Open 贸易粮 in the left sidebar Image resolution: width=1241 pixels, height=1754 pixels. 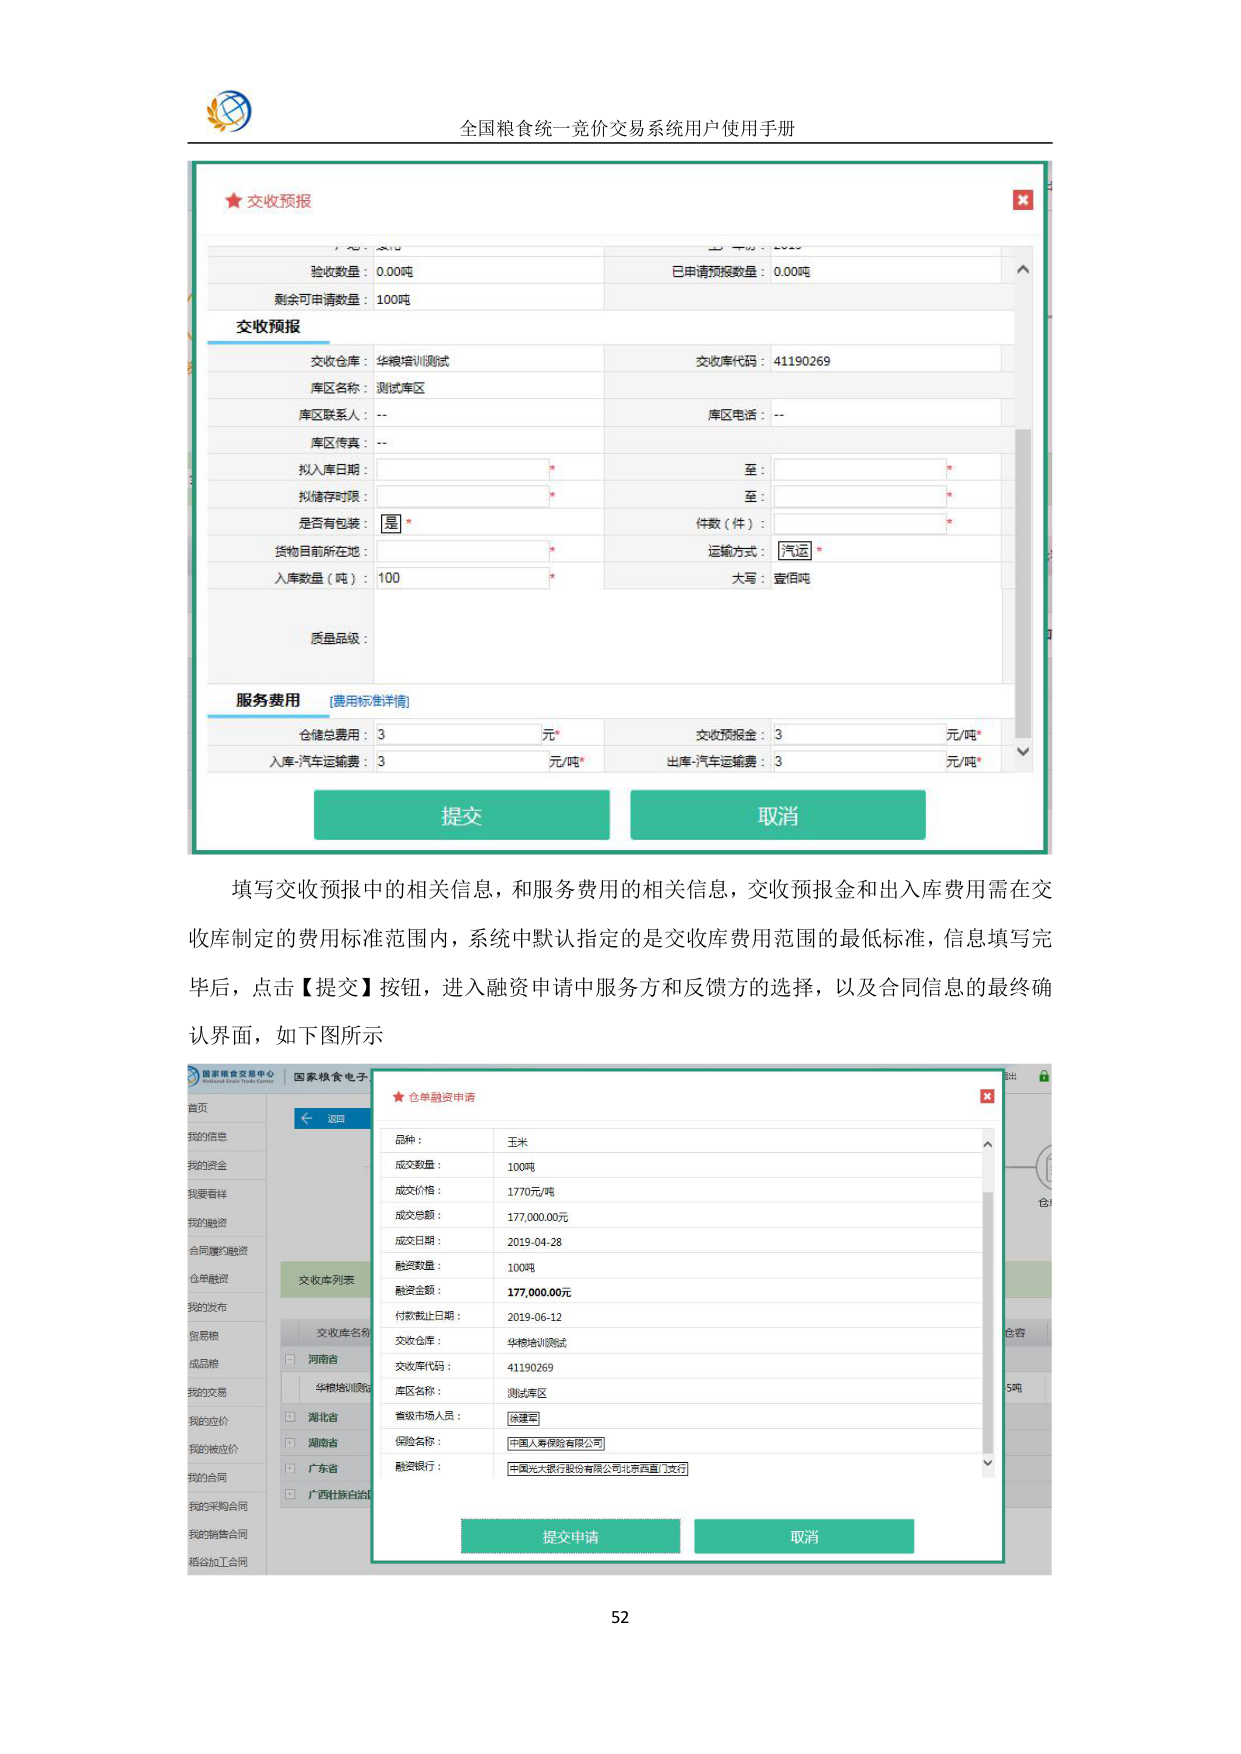[204, 1336]
